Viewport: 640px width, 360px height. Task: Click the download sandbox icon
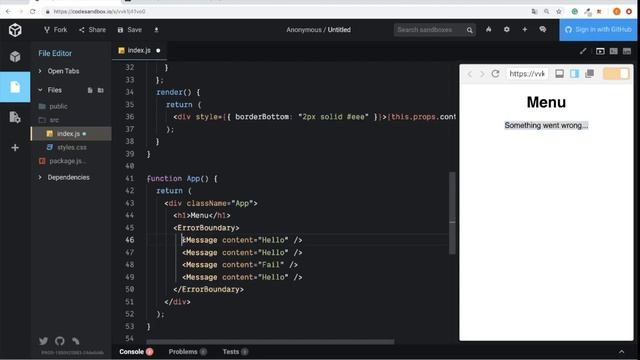click(x=156, y=30)
